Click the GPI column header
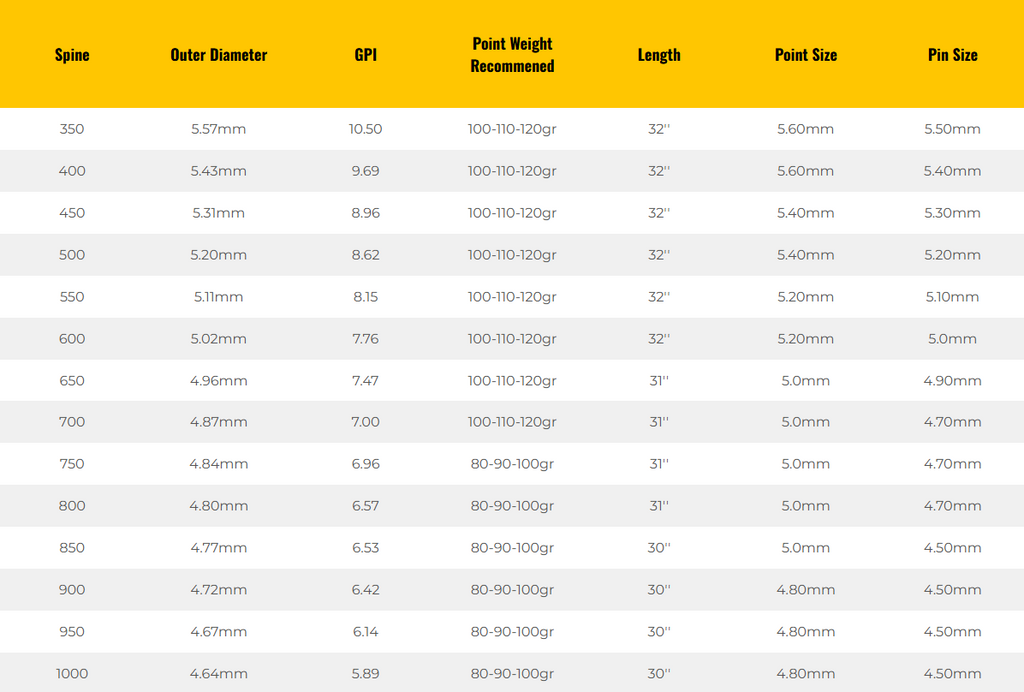This screenshot has height=692, width=1024. tap(366, 55)
